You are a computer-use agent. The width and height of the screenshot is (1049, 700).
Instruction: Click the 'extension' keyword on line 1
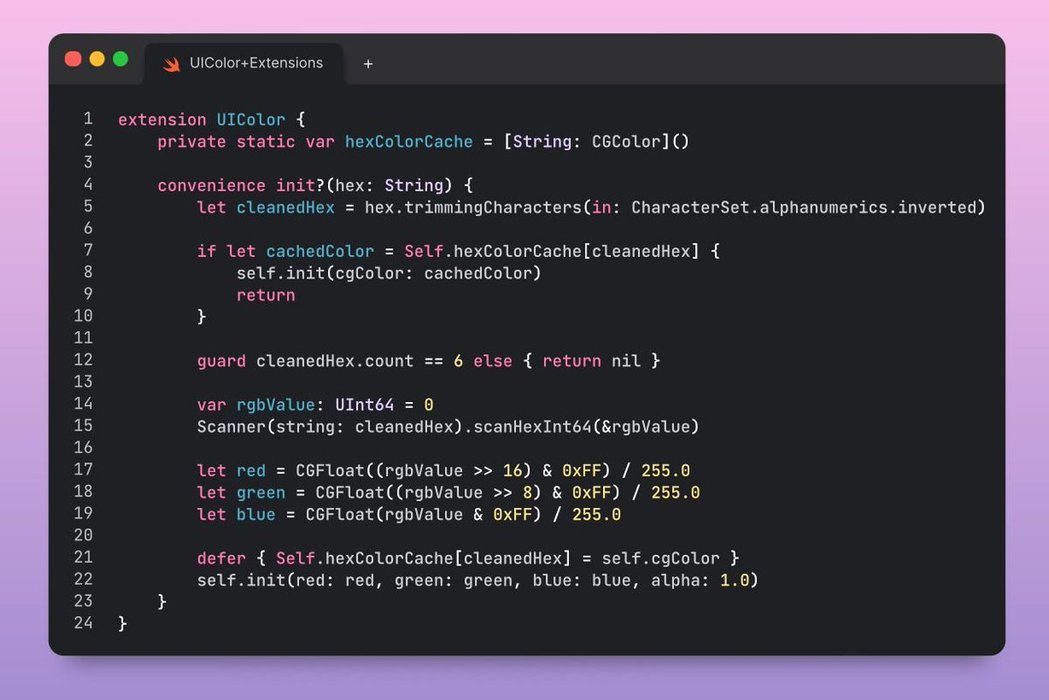tap(162, 120)
